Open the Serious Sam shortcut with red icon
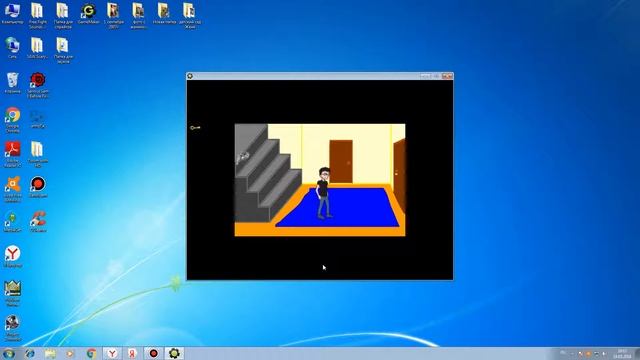The height and width of the screenshot is (360, 640). 38,85
